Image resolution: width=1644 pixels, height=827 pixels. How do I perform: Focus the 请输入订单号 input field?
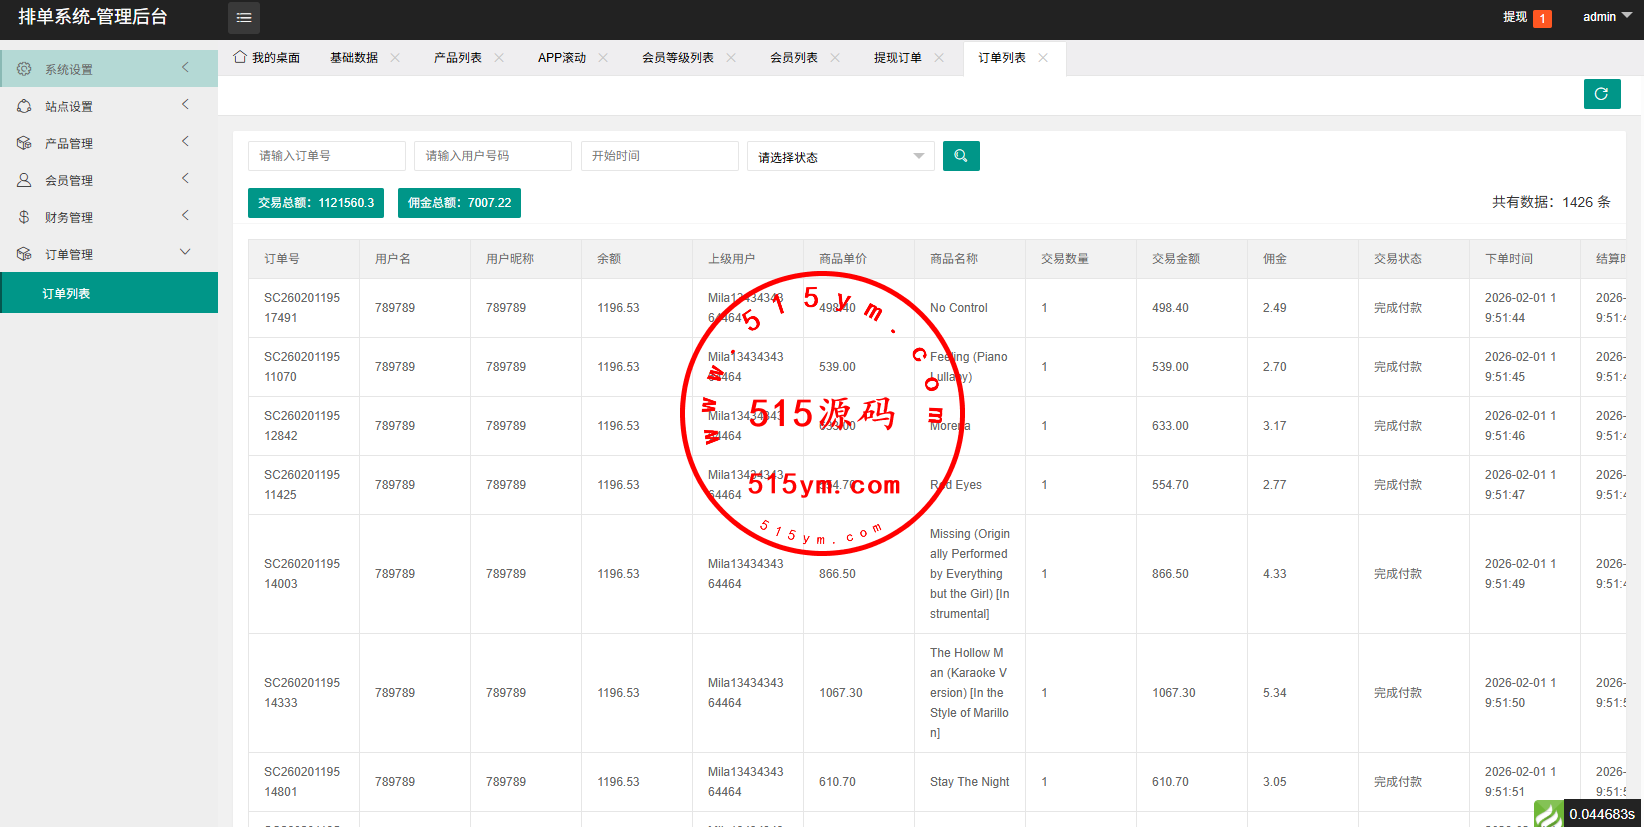coord(326,156)
